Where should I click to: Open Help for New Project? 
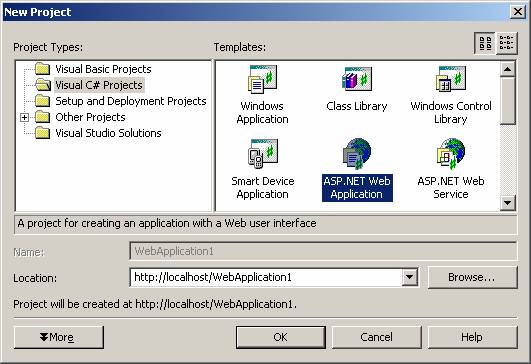coord(472,337)
